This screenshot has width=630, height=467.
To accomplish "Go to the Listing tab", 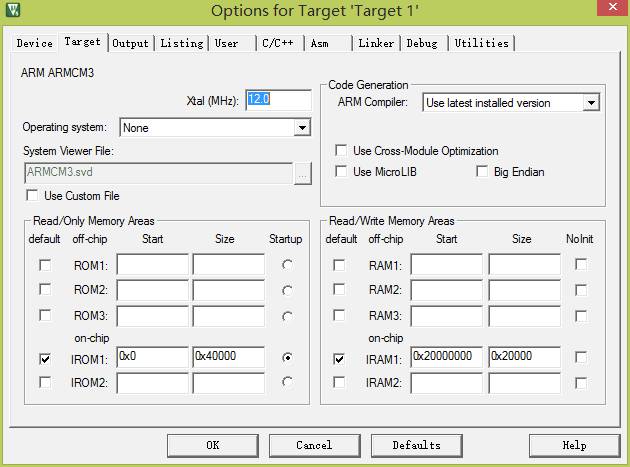I will (x=182, y=43).
